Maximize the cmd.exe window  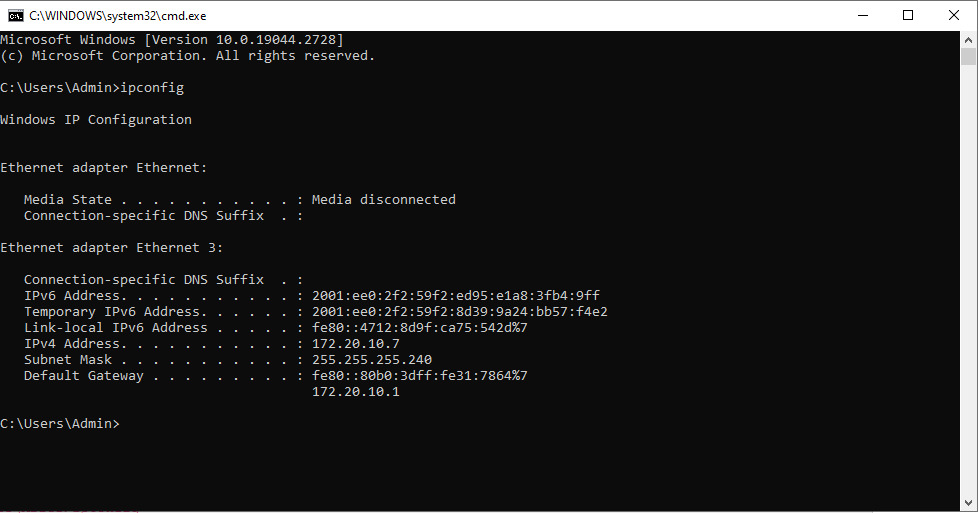click(908, 16)
